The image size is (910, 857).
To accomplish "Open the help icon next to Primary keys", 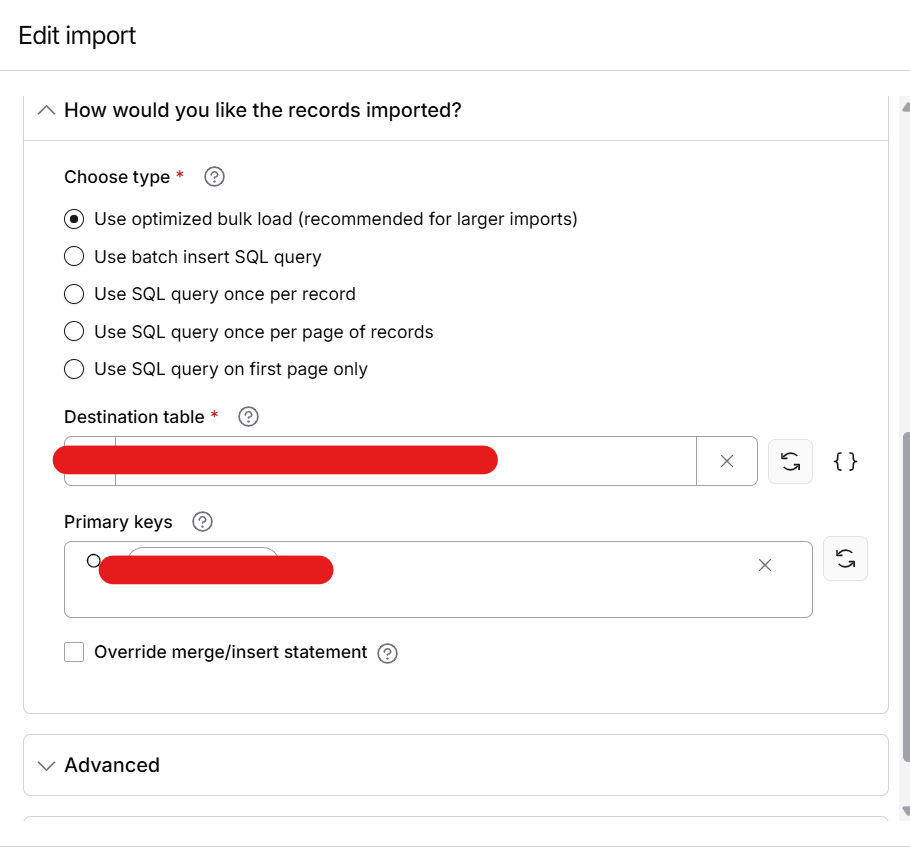I will click(201, 521).
